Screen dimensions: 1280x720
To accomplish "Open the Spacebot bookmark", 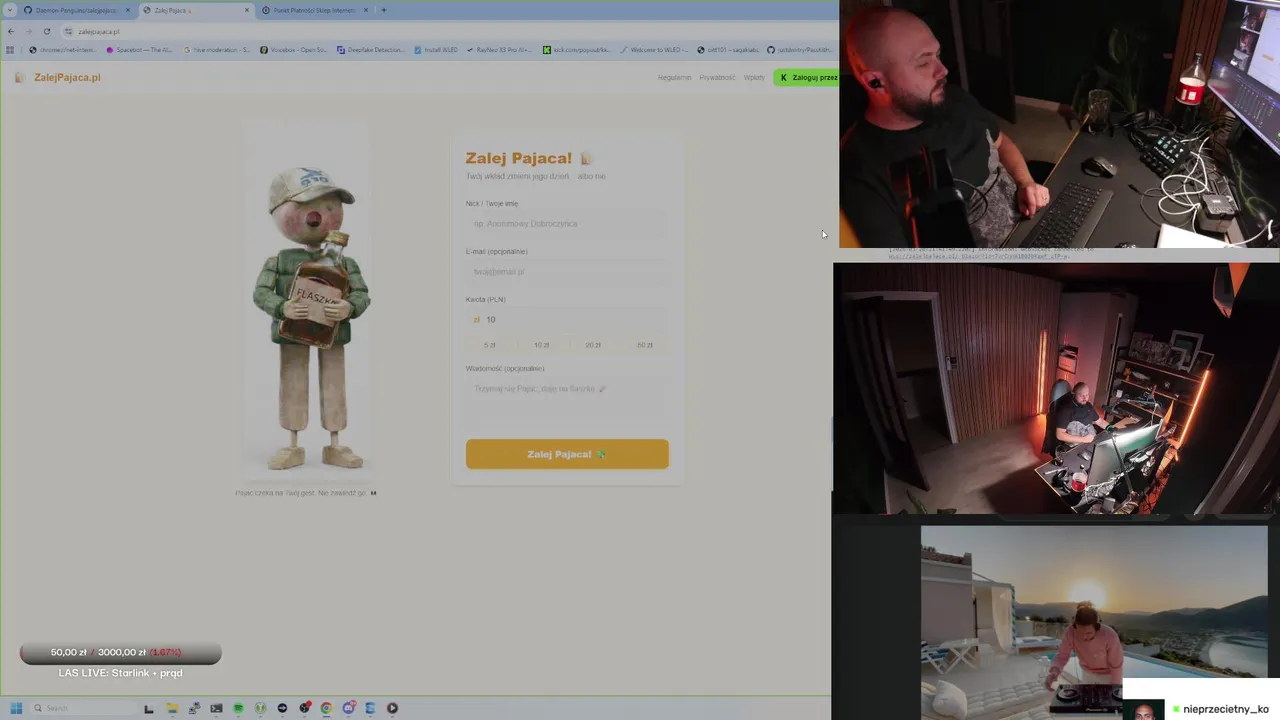I will [x=139, y=49].
